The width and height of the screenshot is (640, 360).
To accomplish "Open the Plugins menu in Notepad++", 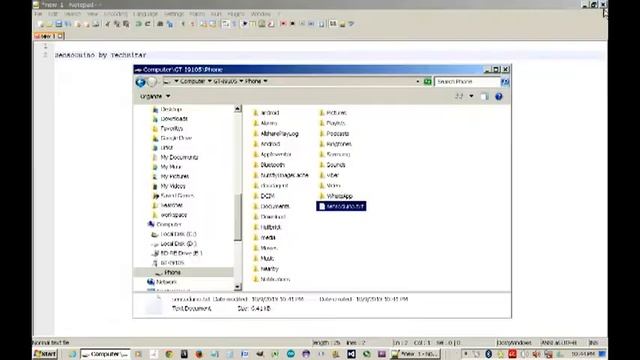I will tap(236, 14).
